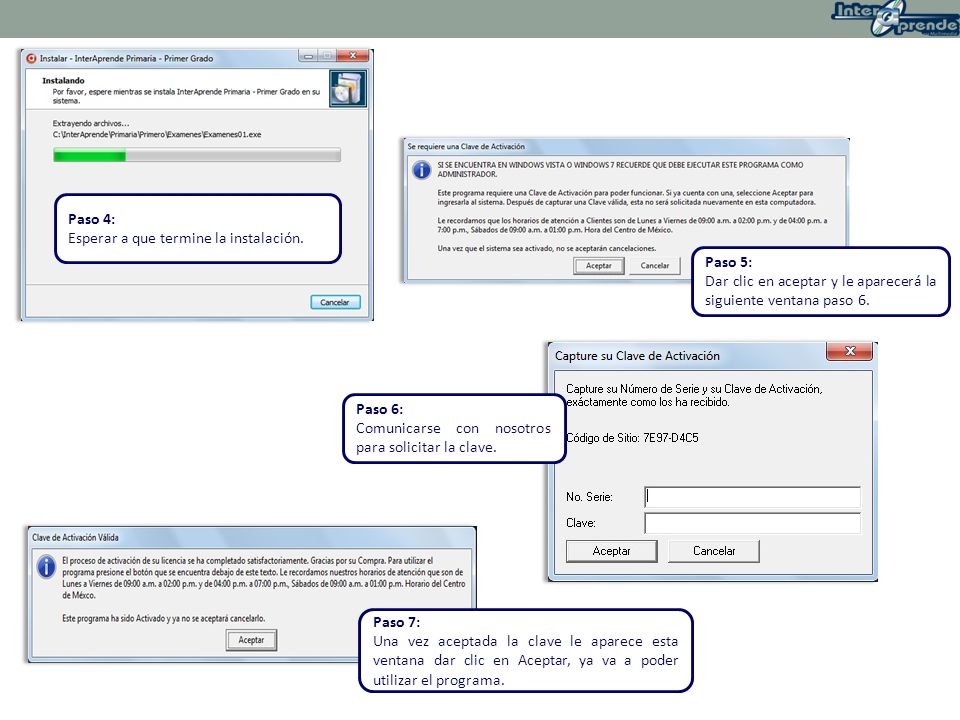Screen dimensions: 960x720
Task: Minimize the Instalar window
Action: (x=308, y=56)
